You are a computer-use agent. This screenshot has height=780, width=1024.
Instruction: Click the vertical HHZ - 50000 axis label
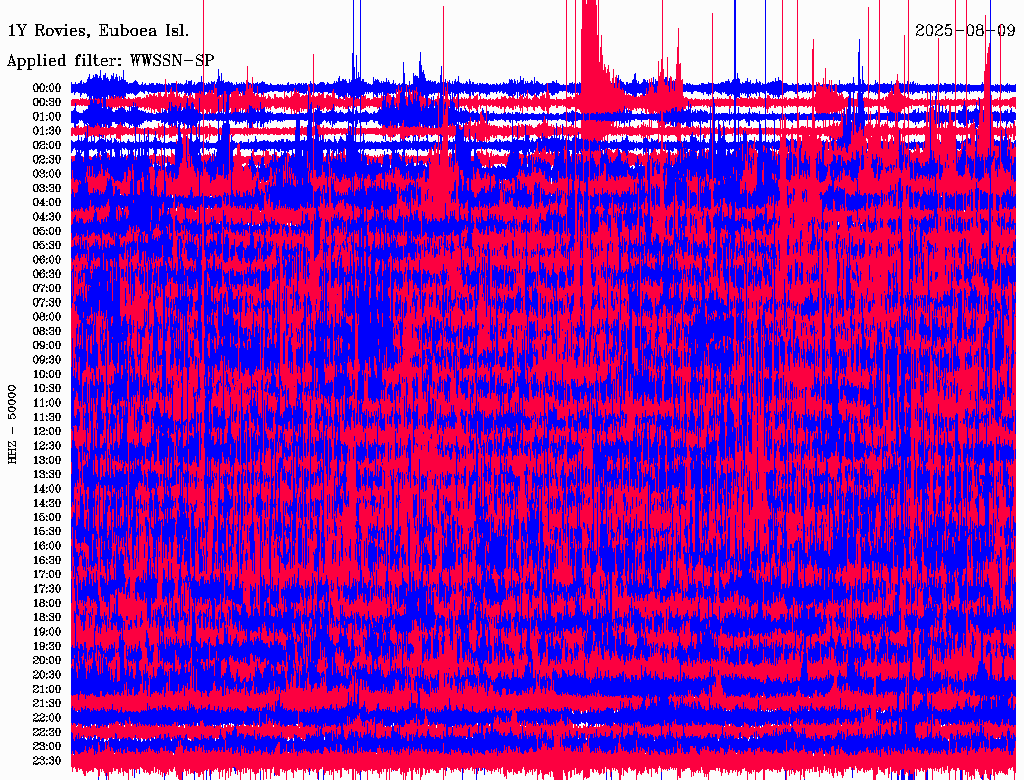coord(13,423)
